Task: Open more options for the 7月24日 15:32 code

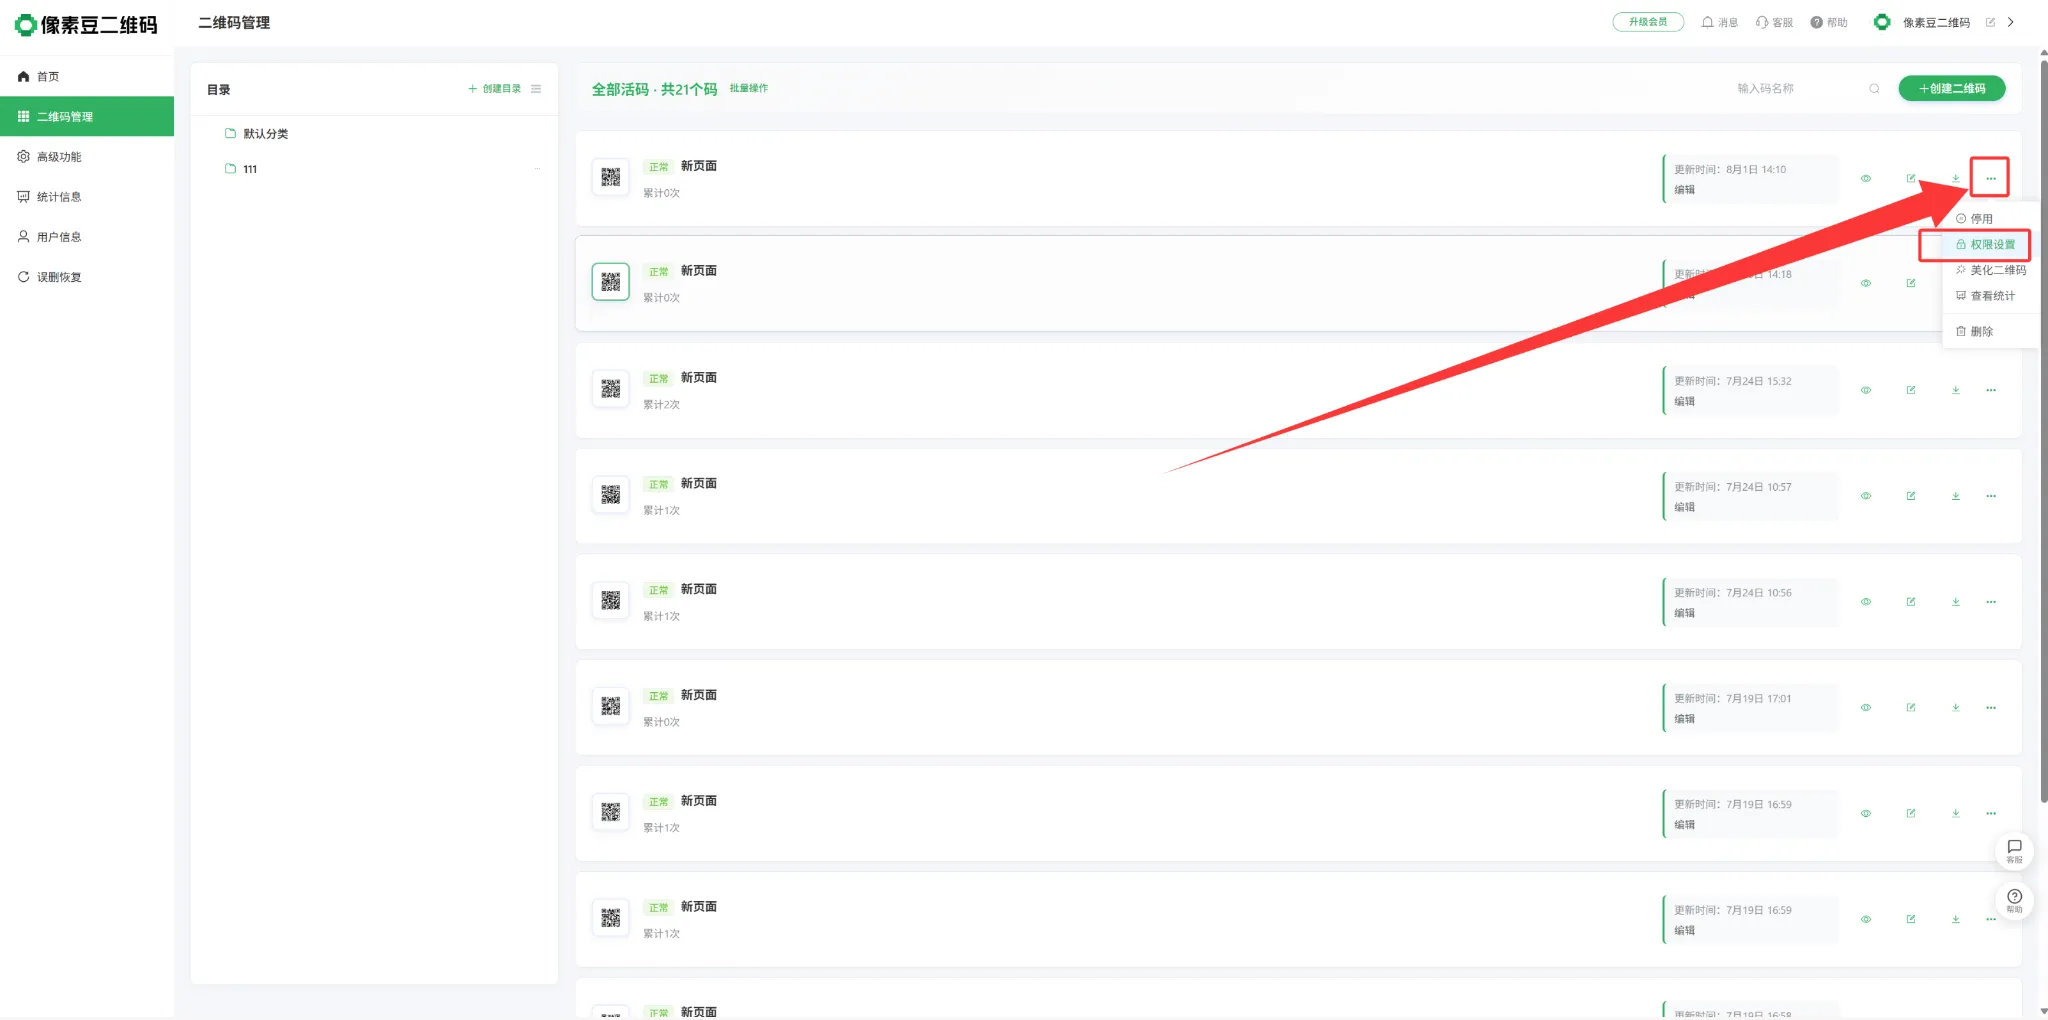Action: 1991,391
